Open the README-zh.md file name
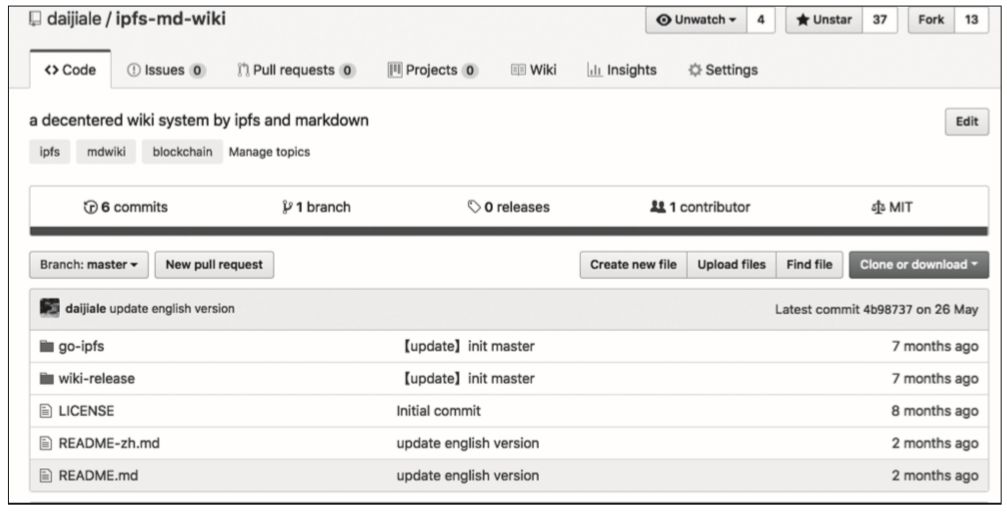1007x512 pixels. tap(109, 443)
